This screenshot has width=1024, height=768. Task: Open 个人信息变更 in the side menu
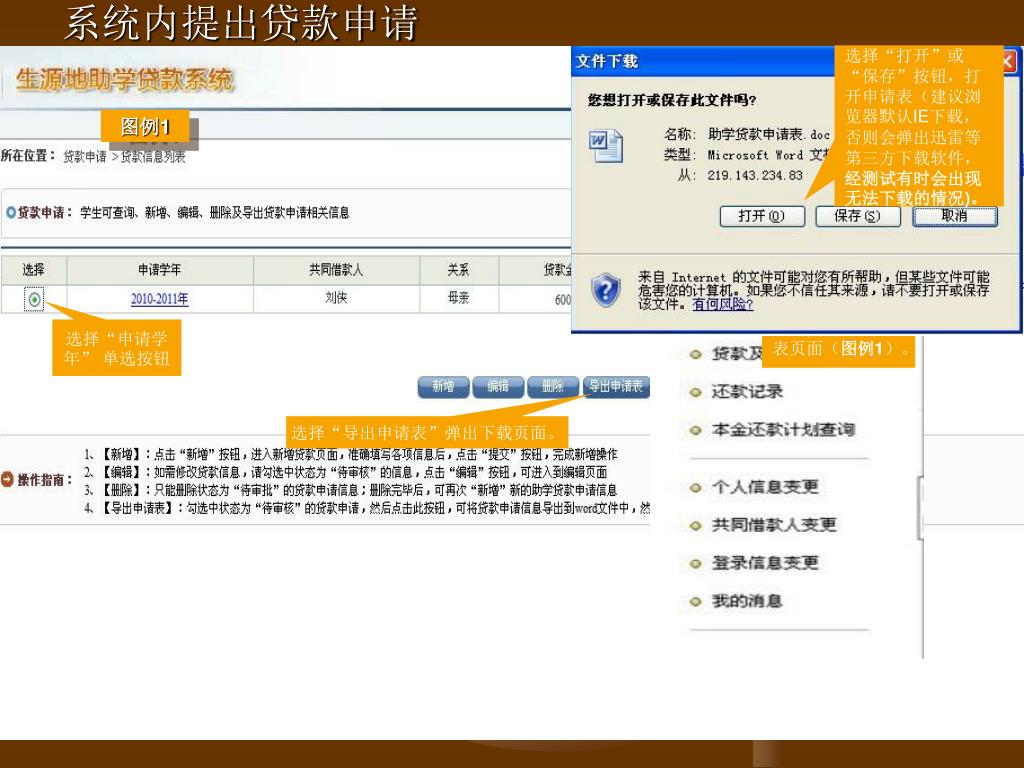coord(765,487)
